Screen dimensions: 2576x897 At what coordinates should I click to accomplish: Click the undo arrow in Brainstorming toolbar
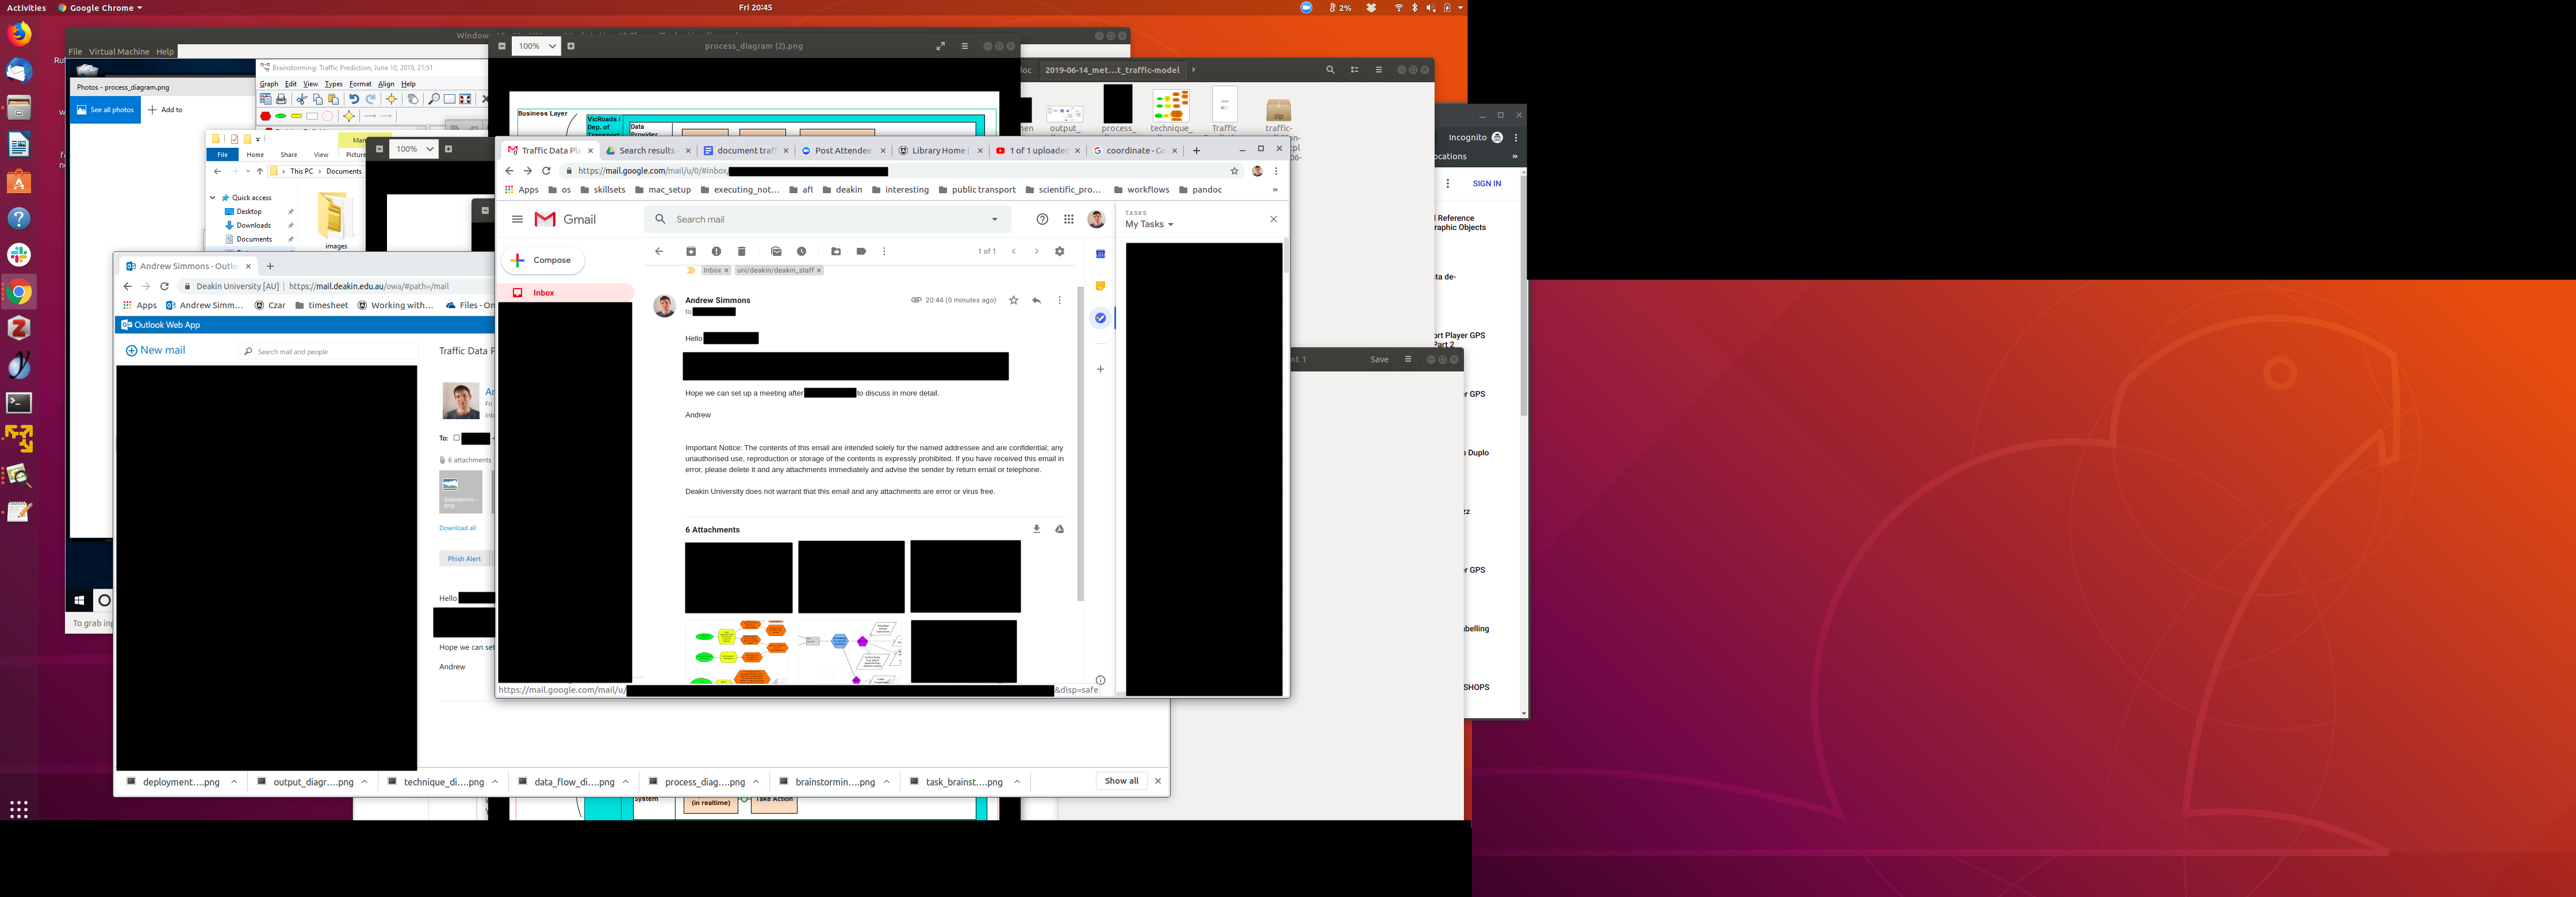pos(354,99)
